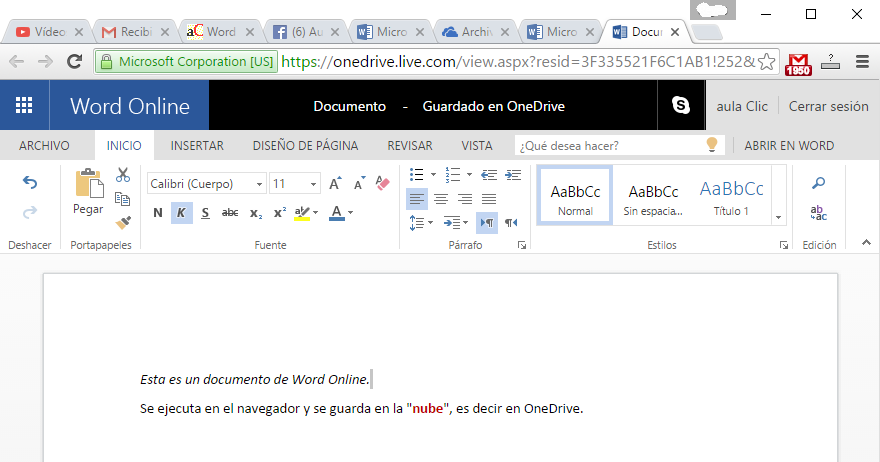Apply yellow highlight color
This screenshot has height=462, width=880.
pyautogui.click(x=302, y=213)
